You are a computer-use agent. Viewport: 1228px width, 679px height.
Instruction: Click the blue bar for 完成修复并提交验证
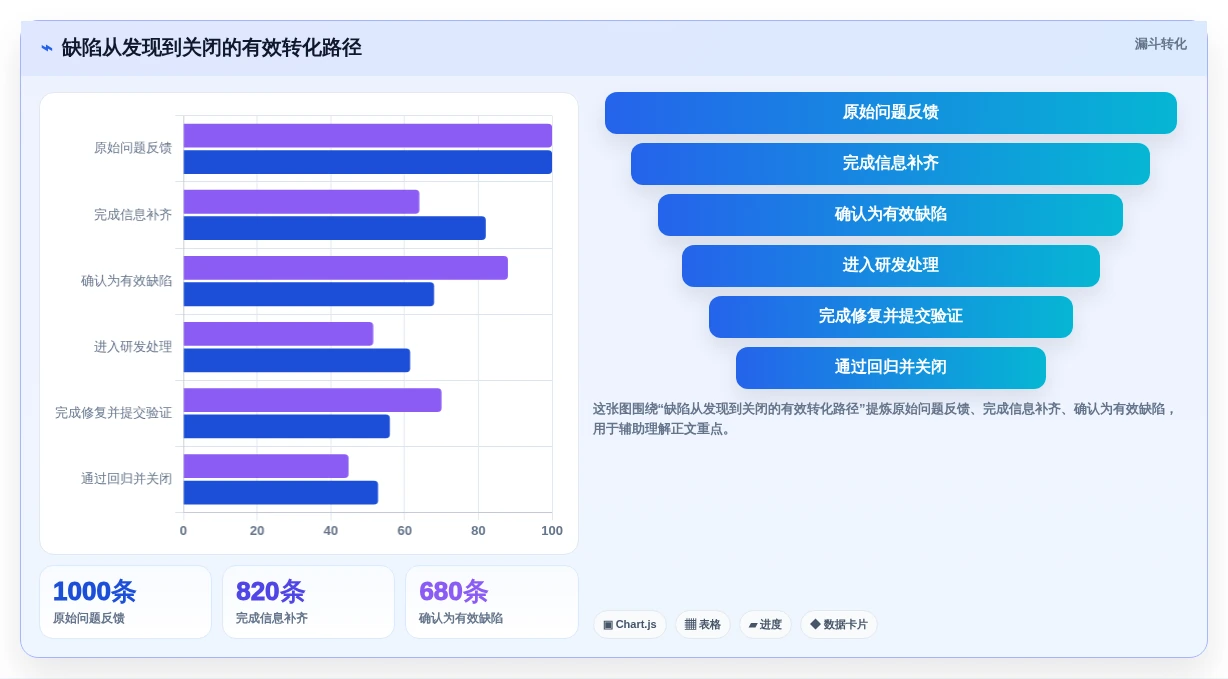point(286,426)
